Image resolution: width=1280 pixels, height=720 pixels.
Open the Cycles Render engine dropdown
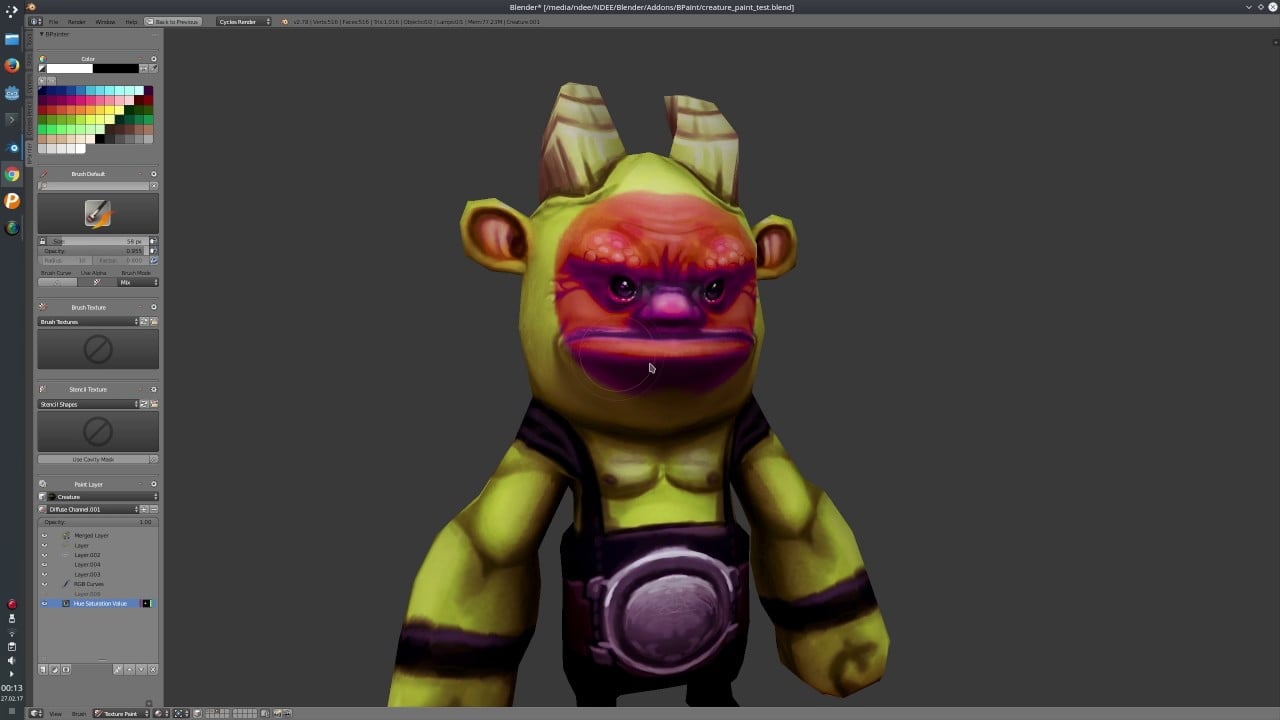click(244, 21)
